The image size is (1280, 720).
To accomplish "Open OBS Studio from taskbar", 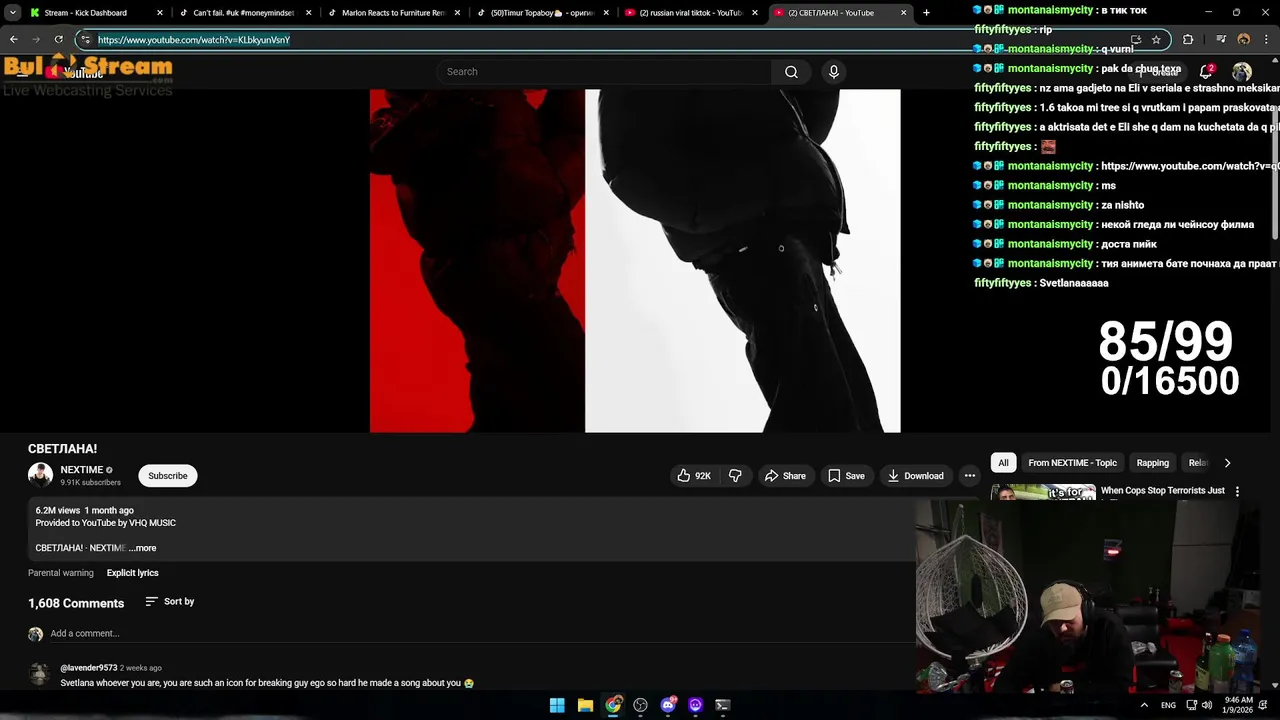I will [640, 705].
